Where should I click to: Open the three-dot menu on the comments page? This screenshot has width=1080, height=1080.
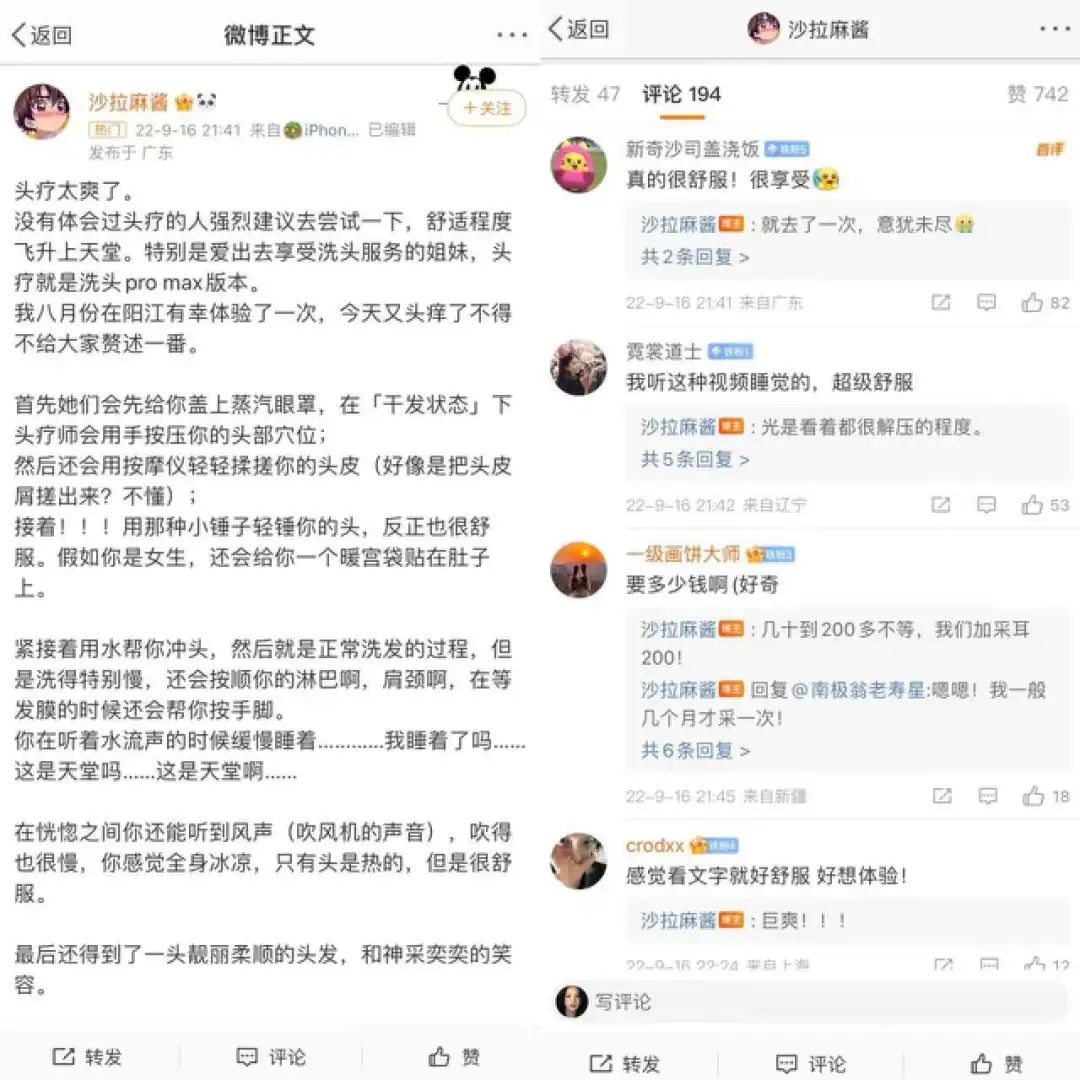pyautogui.click(x=1055, y=29)
